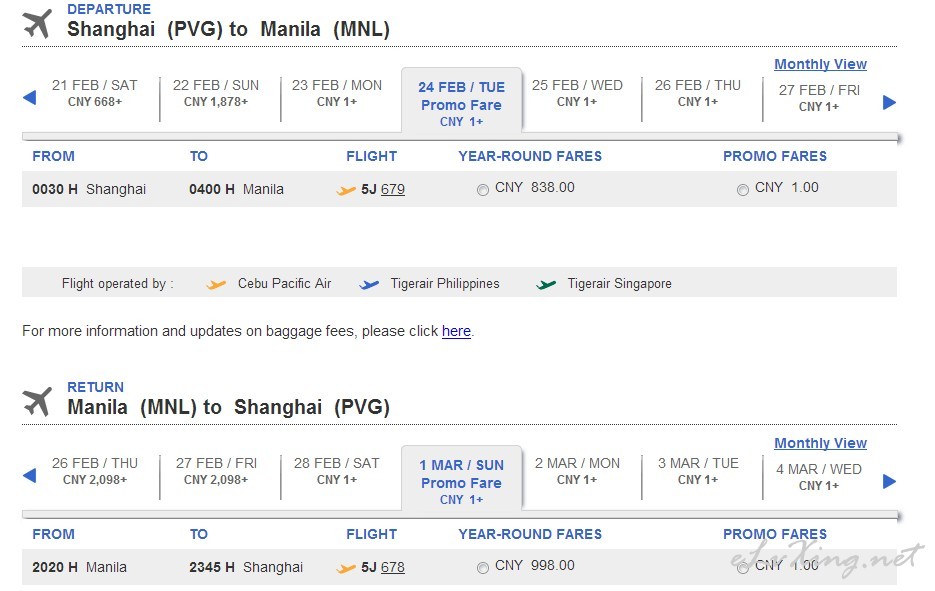The image size is (935, 591).
Task: Open flight 679 details link
Action: tap(392, 189)
